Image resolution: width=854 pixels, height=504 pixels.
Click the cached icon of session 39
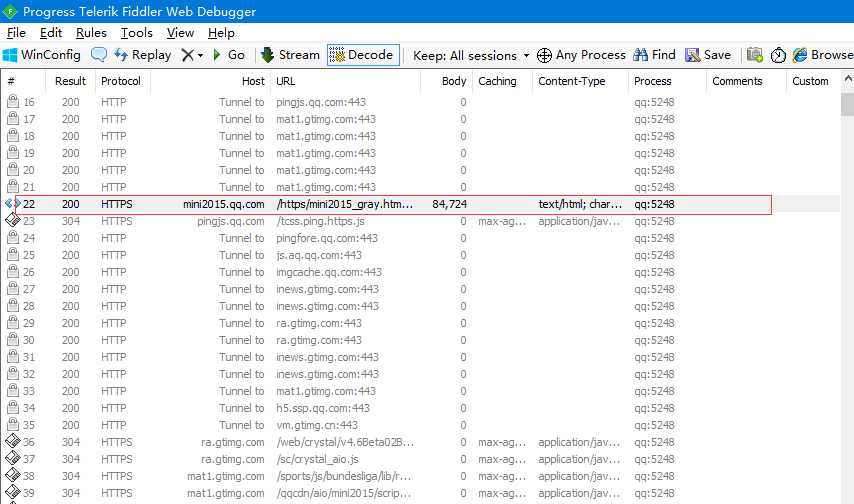13,493
